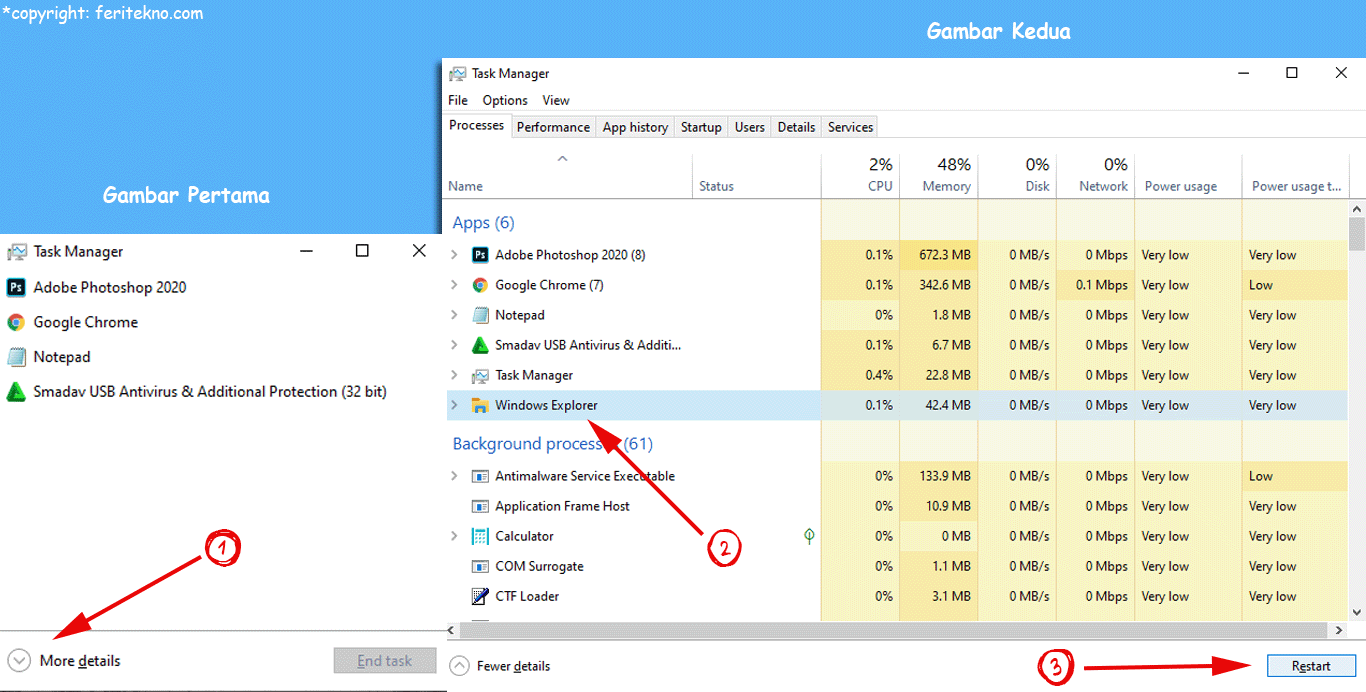The width and height of the screenshot is (1366, 692).
Task: Expand the Task Manager process row
Action: [454, 375]
